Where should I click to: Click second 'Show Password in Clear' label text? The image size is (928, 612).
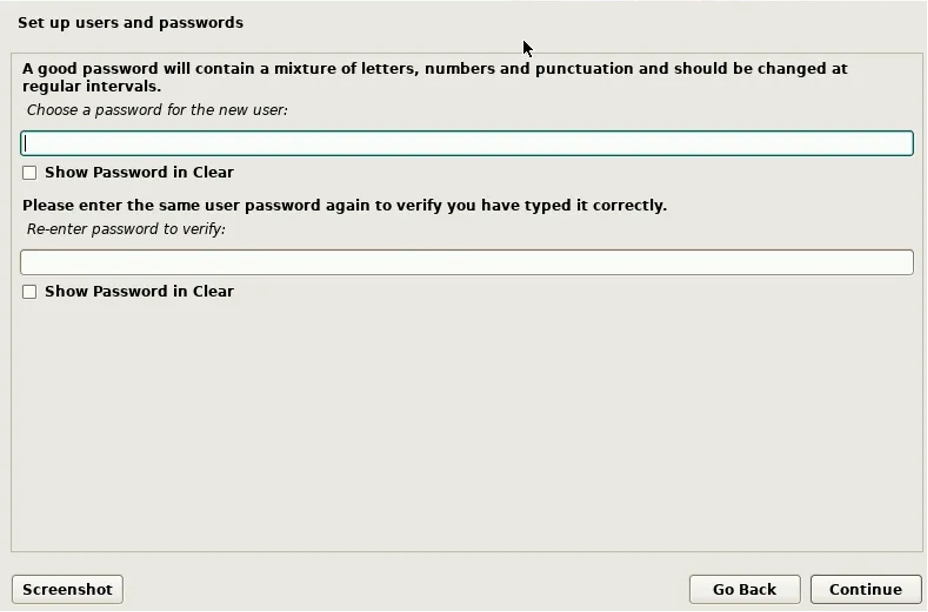pos(139,291)
